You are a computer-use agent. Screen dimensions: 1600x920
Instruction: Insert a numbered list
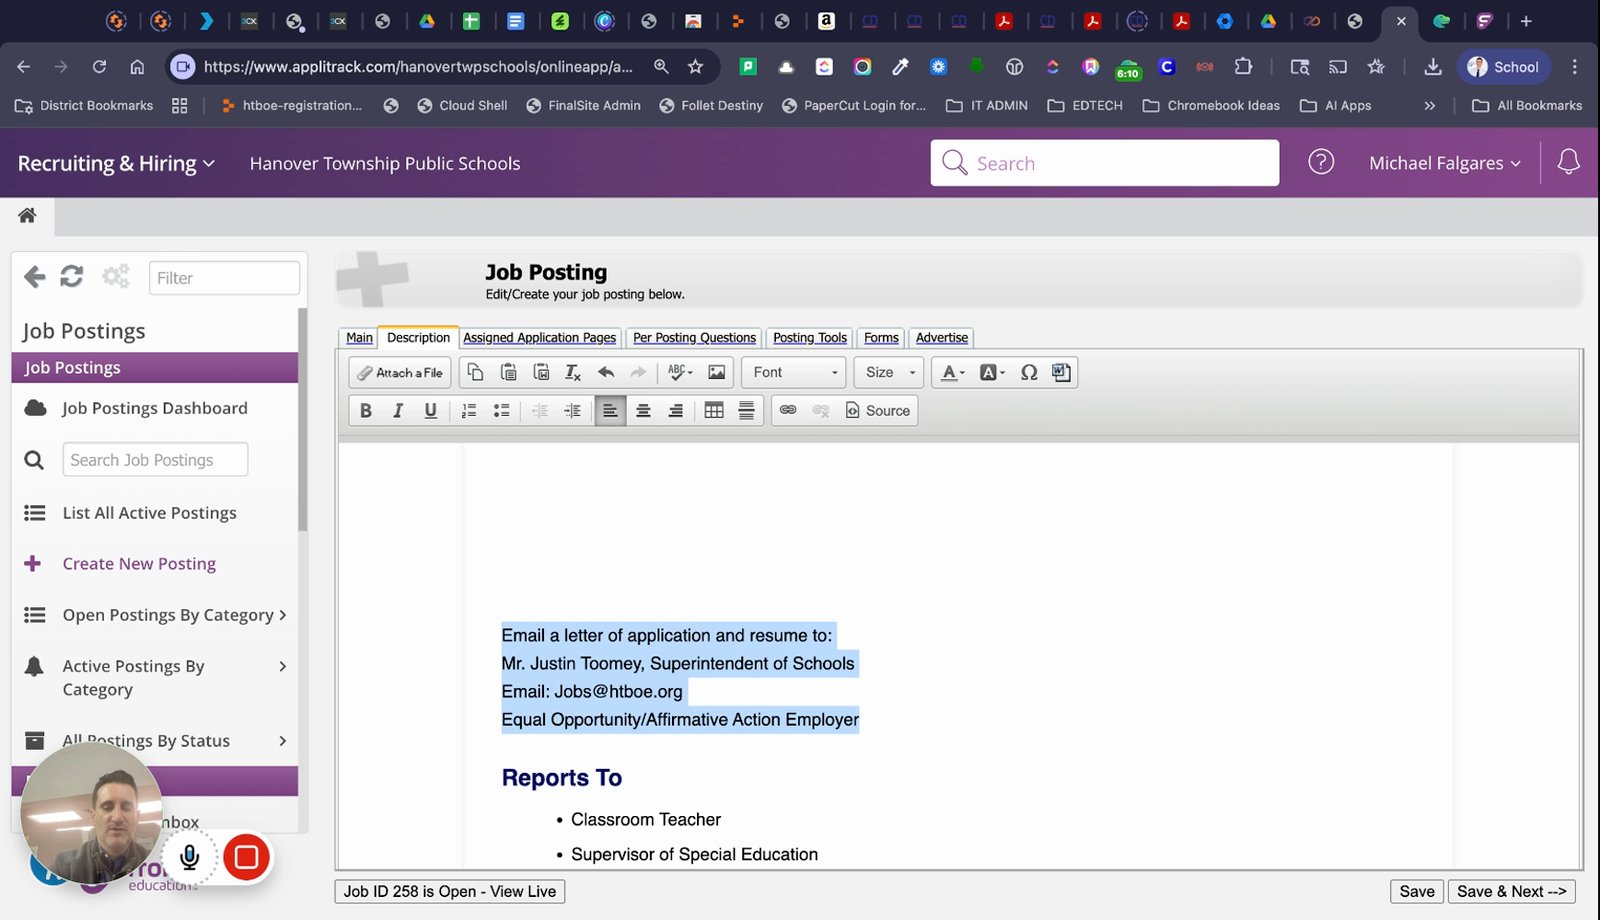469,410
